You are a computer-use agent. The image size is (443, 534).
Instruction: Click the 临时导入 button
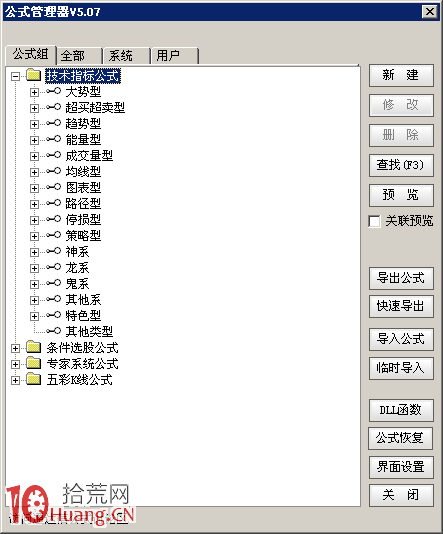point(401,368)
